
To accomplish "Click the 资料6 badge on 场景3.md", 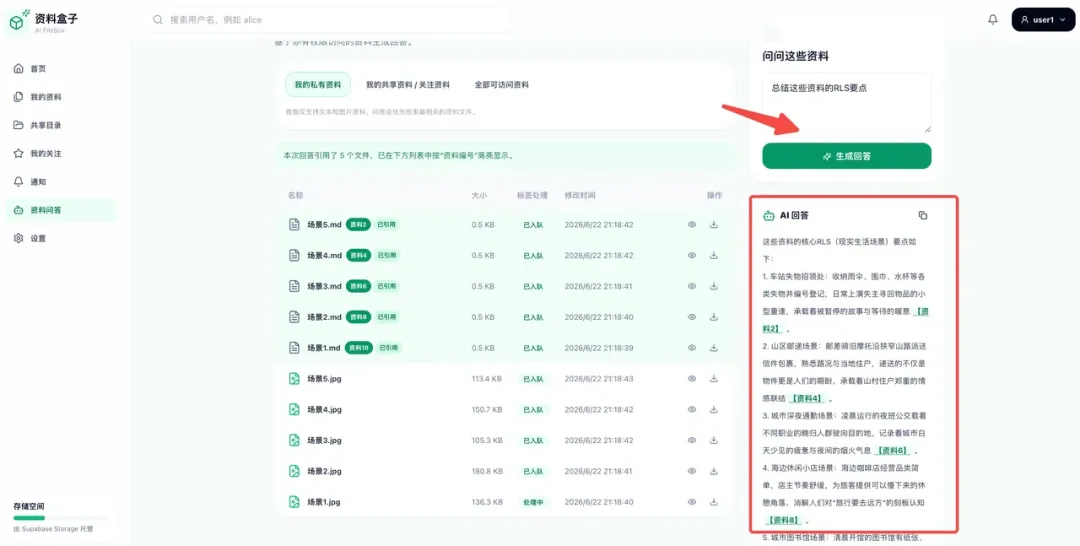I will tap(358, 286).
